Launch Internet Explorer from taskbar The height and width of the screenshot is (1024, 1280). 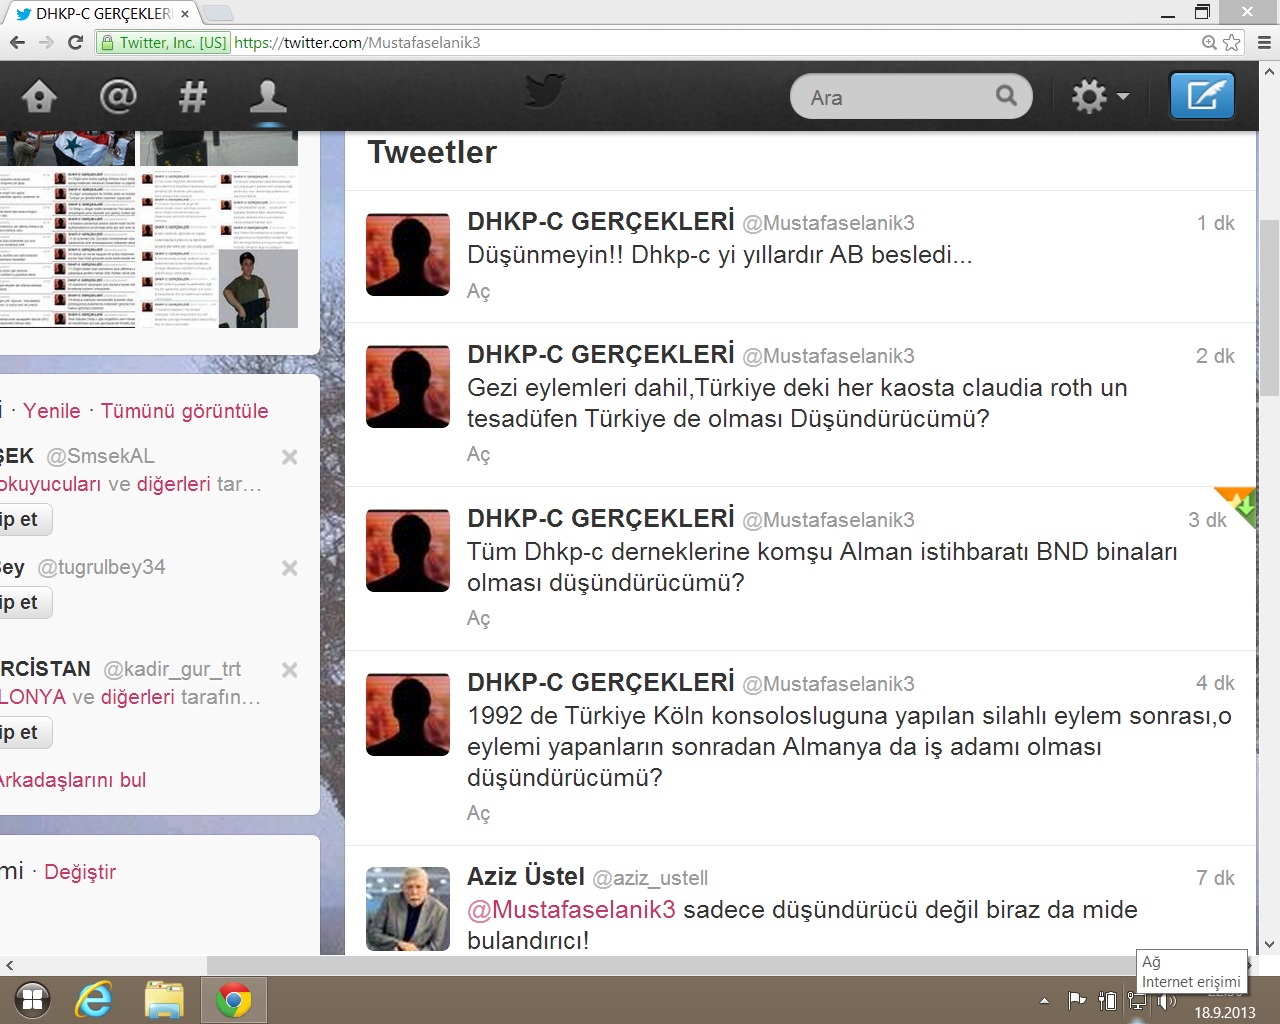coord(94,999)
